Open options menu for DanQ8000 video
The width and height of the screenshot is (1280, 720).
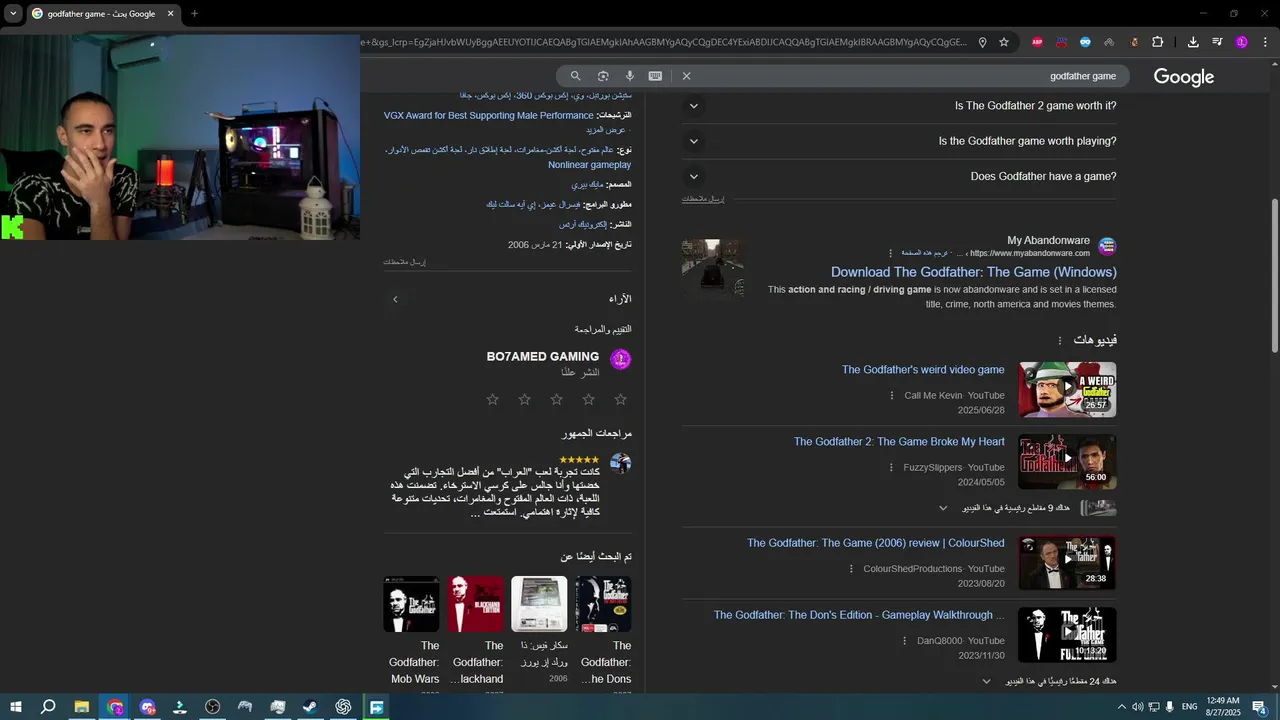(x=906, y=641)
